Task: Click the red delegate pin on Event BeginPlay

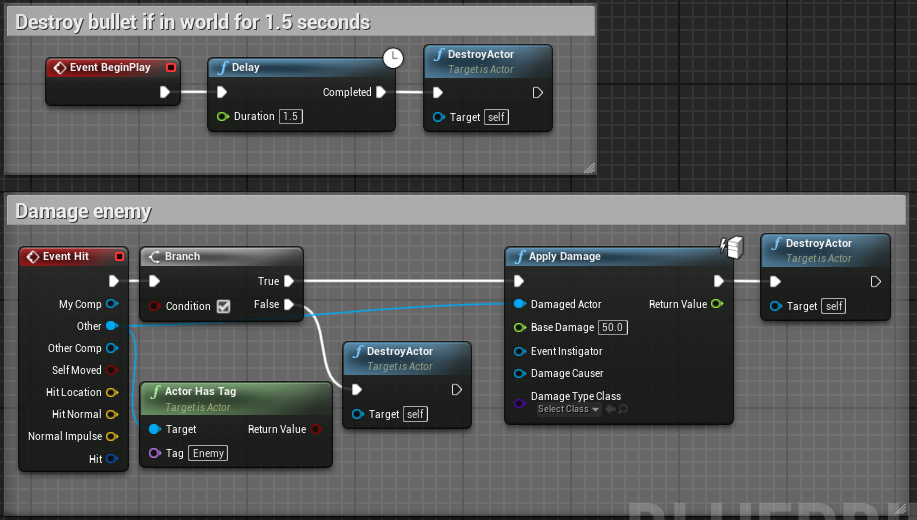Action: [x=171, y=68]
